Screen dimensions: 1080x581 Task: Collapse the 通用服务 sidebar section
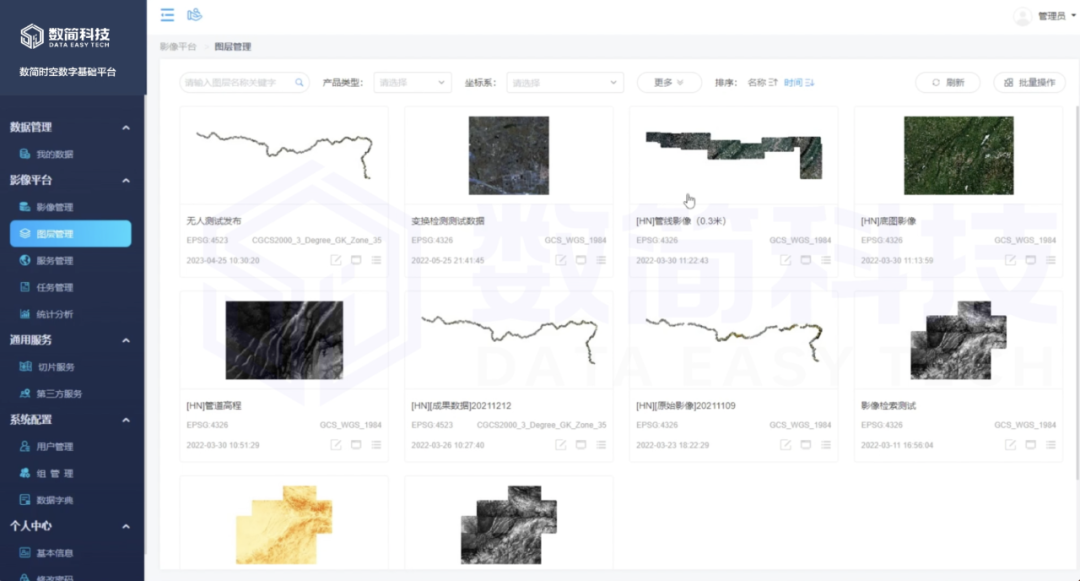click(126, 340)
